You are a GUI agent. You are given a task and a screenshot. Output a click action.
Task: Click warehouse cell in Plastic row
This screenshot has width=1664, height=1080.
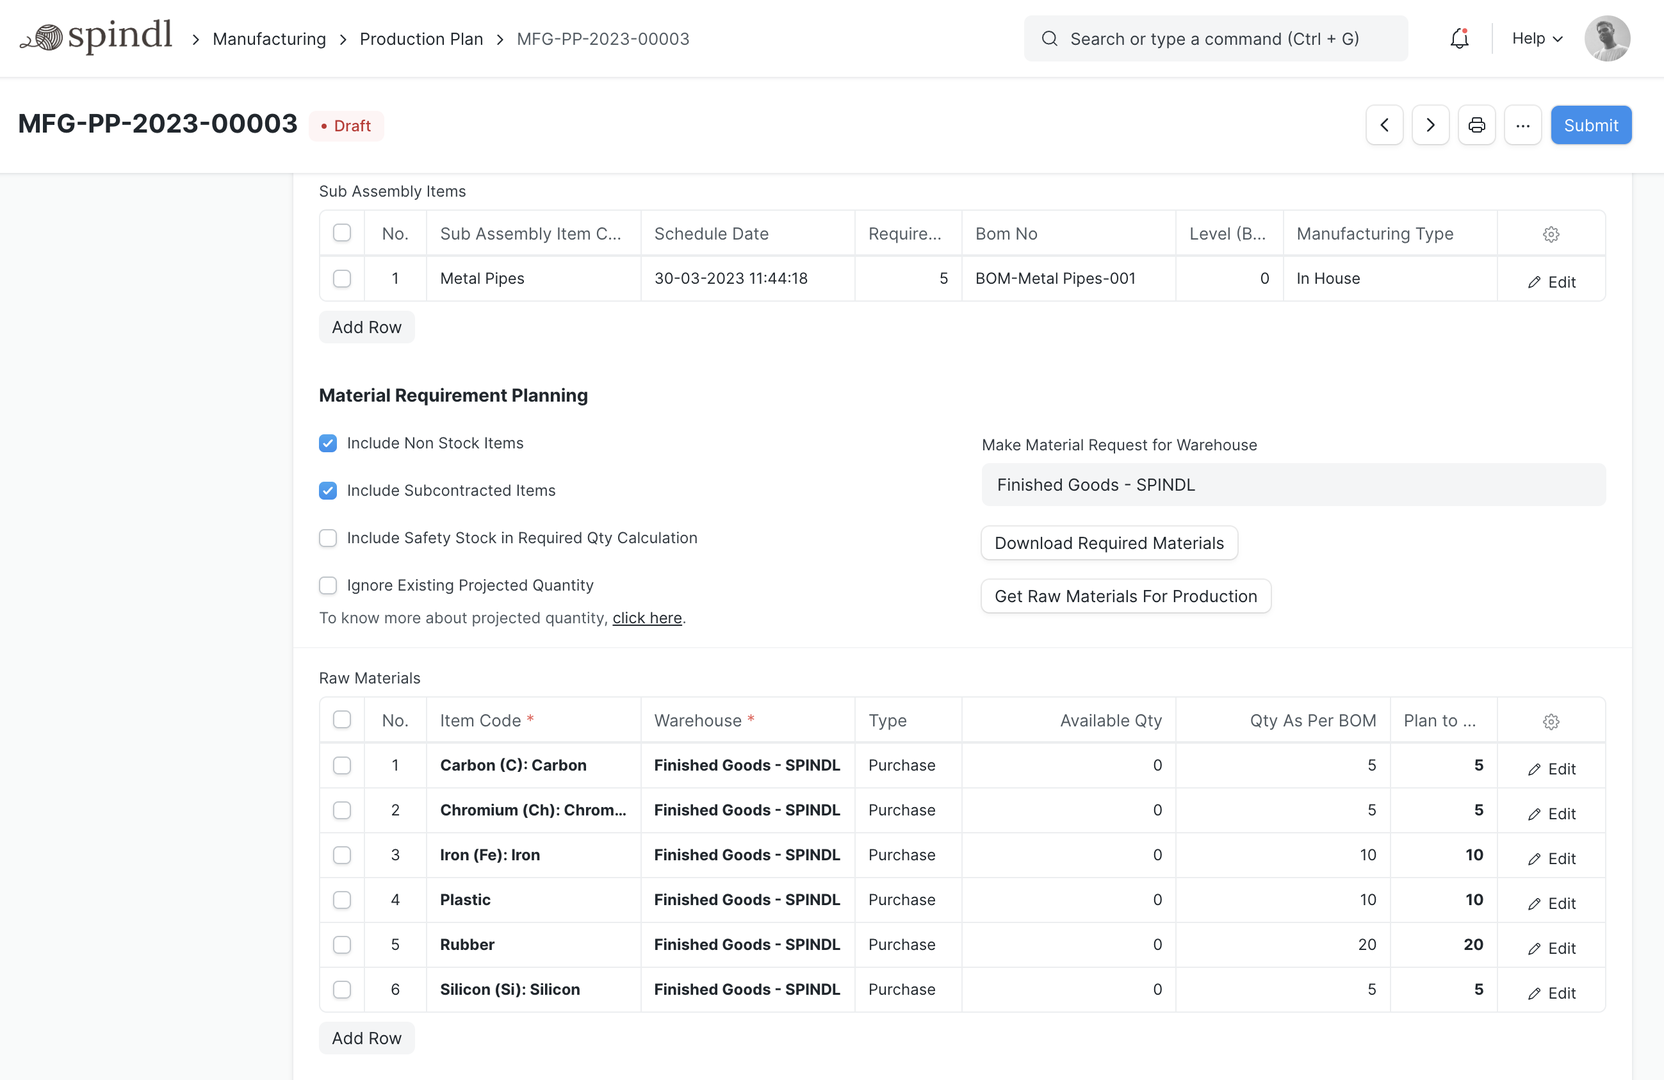(747, 900)
